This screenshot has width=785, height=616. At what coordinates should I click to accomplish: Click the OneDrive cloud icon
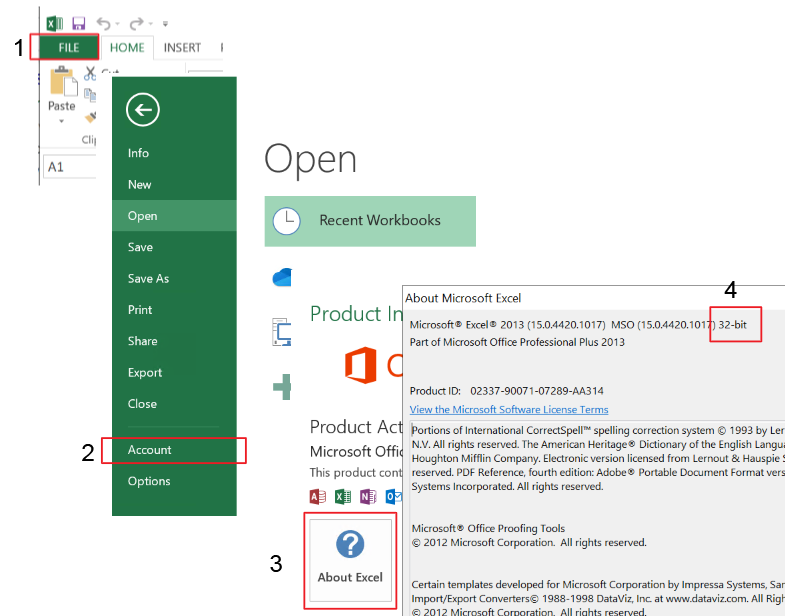[x=282, y=277]
